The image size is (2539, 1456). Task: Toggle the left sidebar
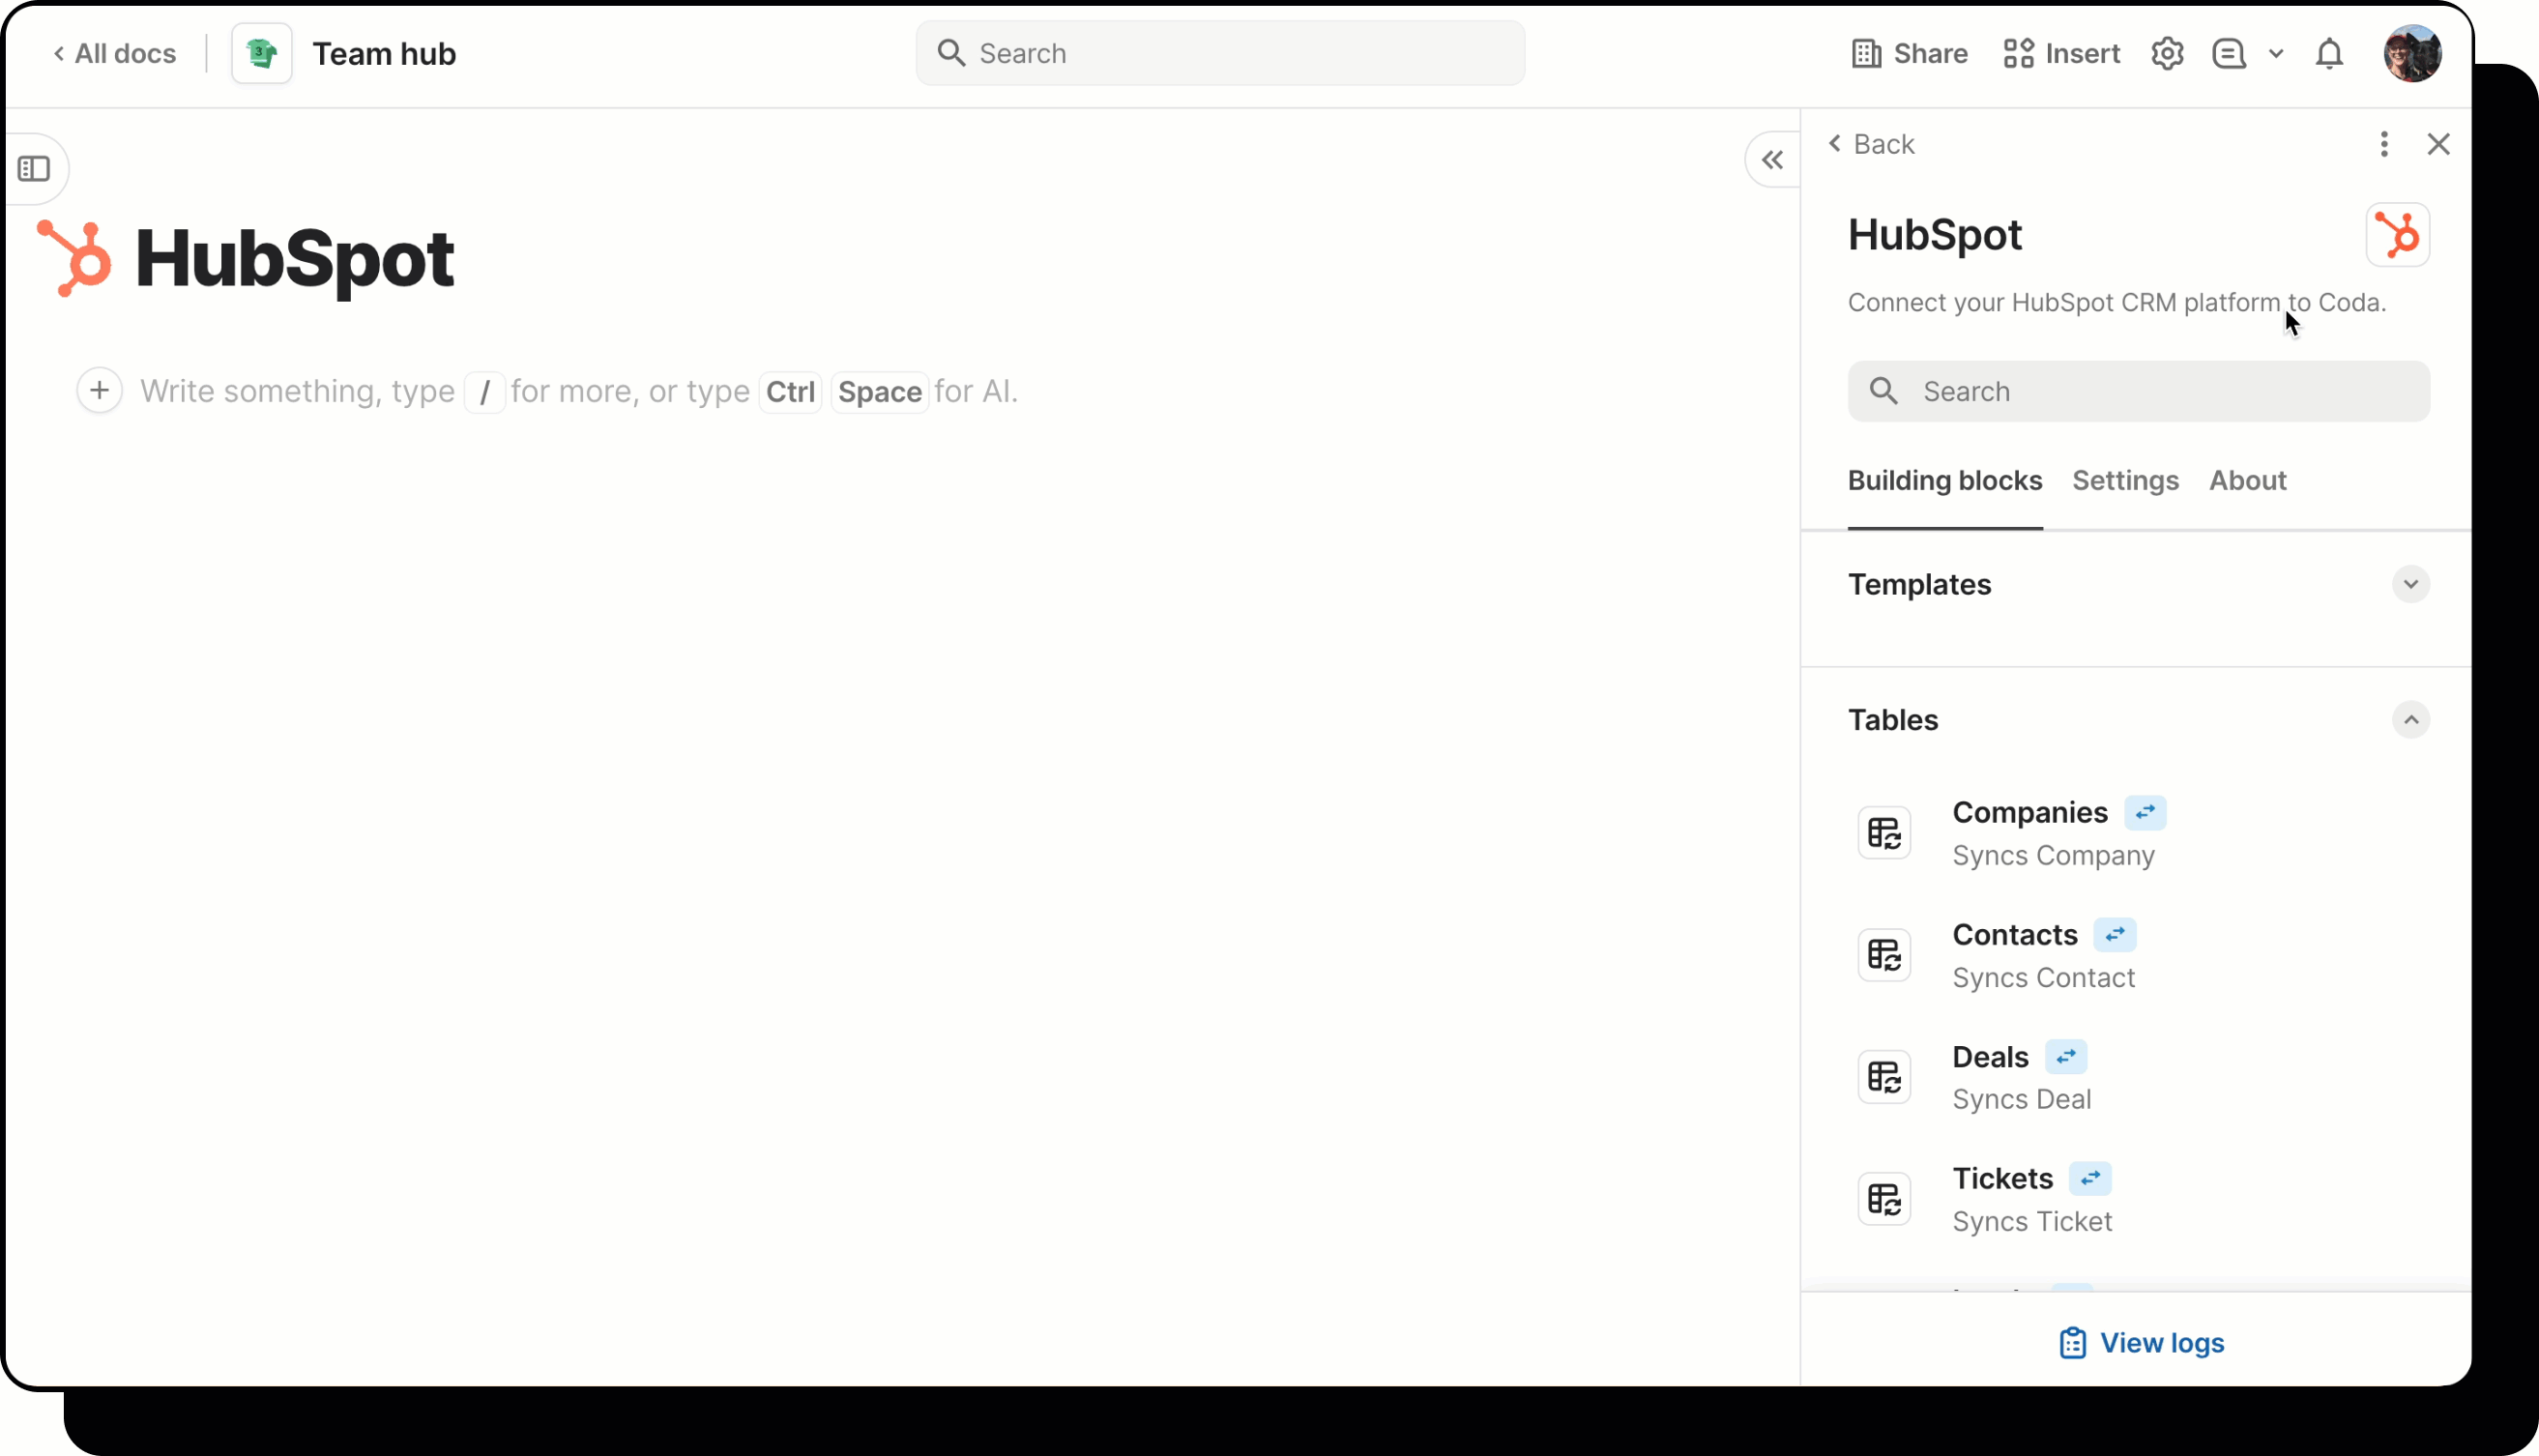point(36,168)
